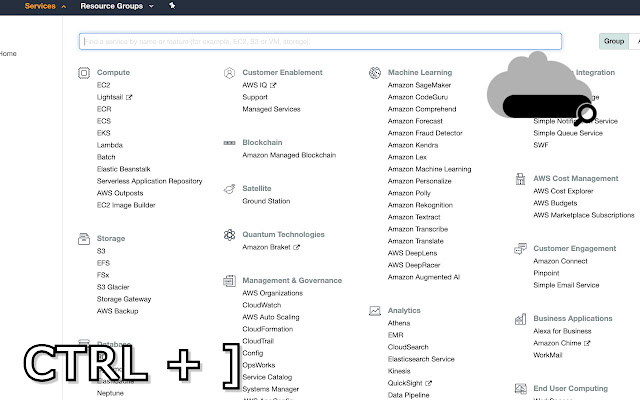Open the Lambda service

pos(110,145)
